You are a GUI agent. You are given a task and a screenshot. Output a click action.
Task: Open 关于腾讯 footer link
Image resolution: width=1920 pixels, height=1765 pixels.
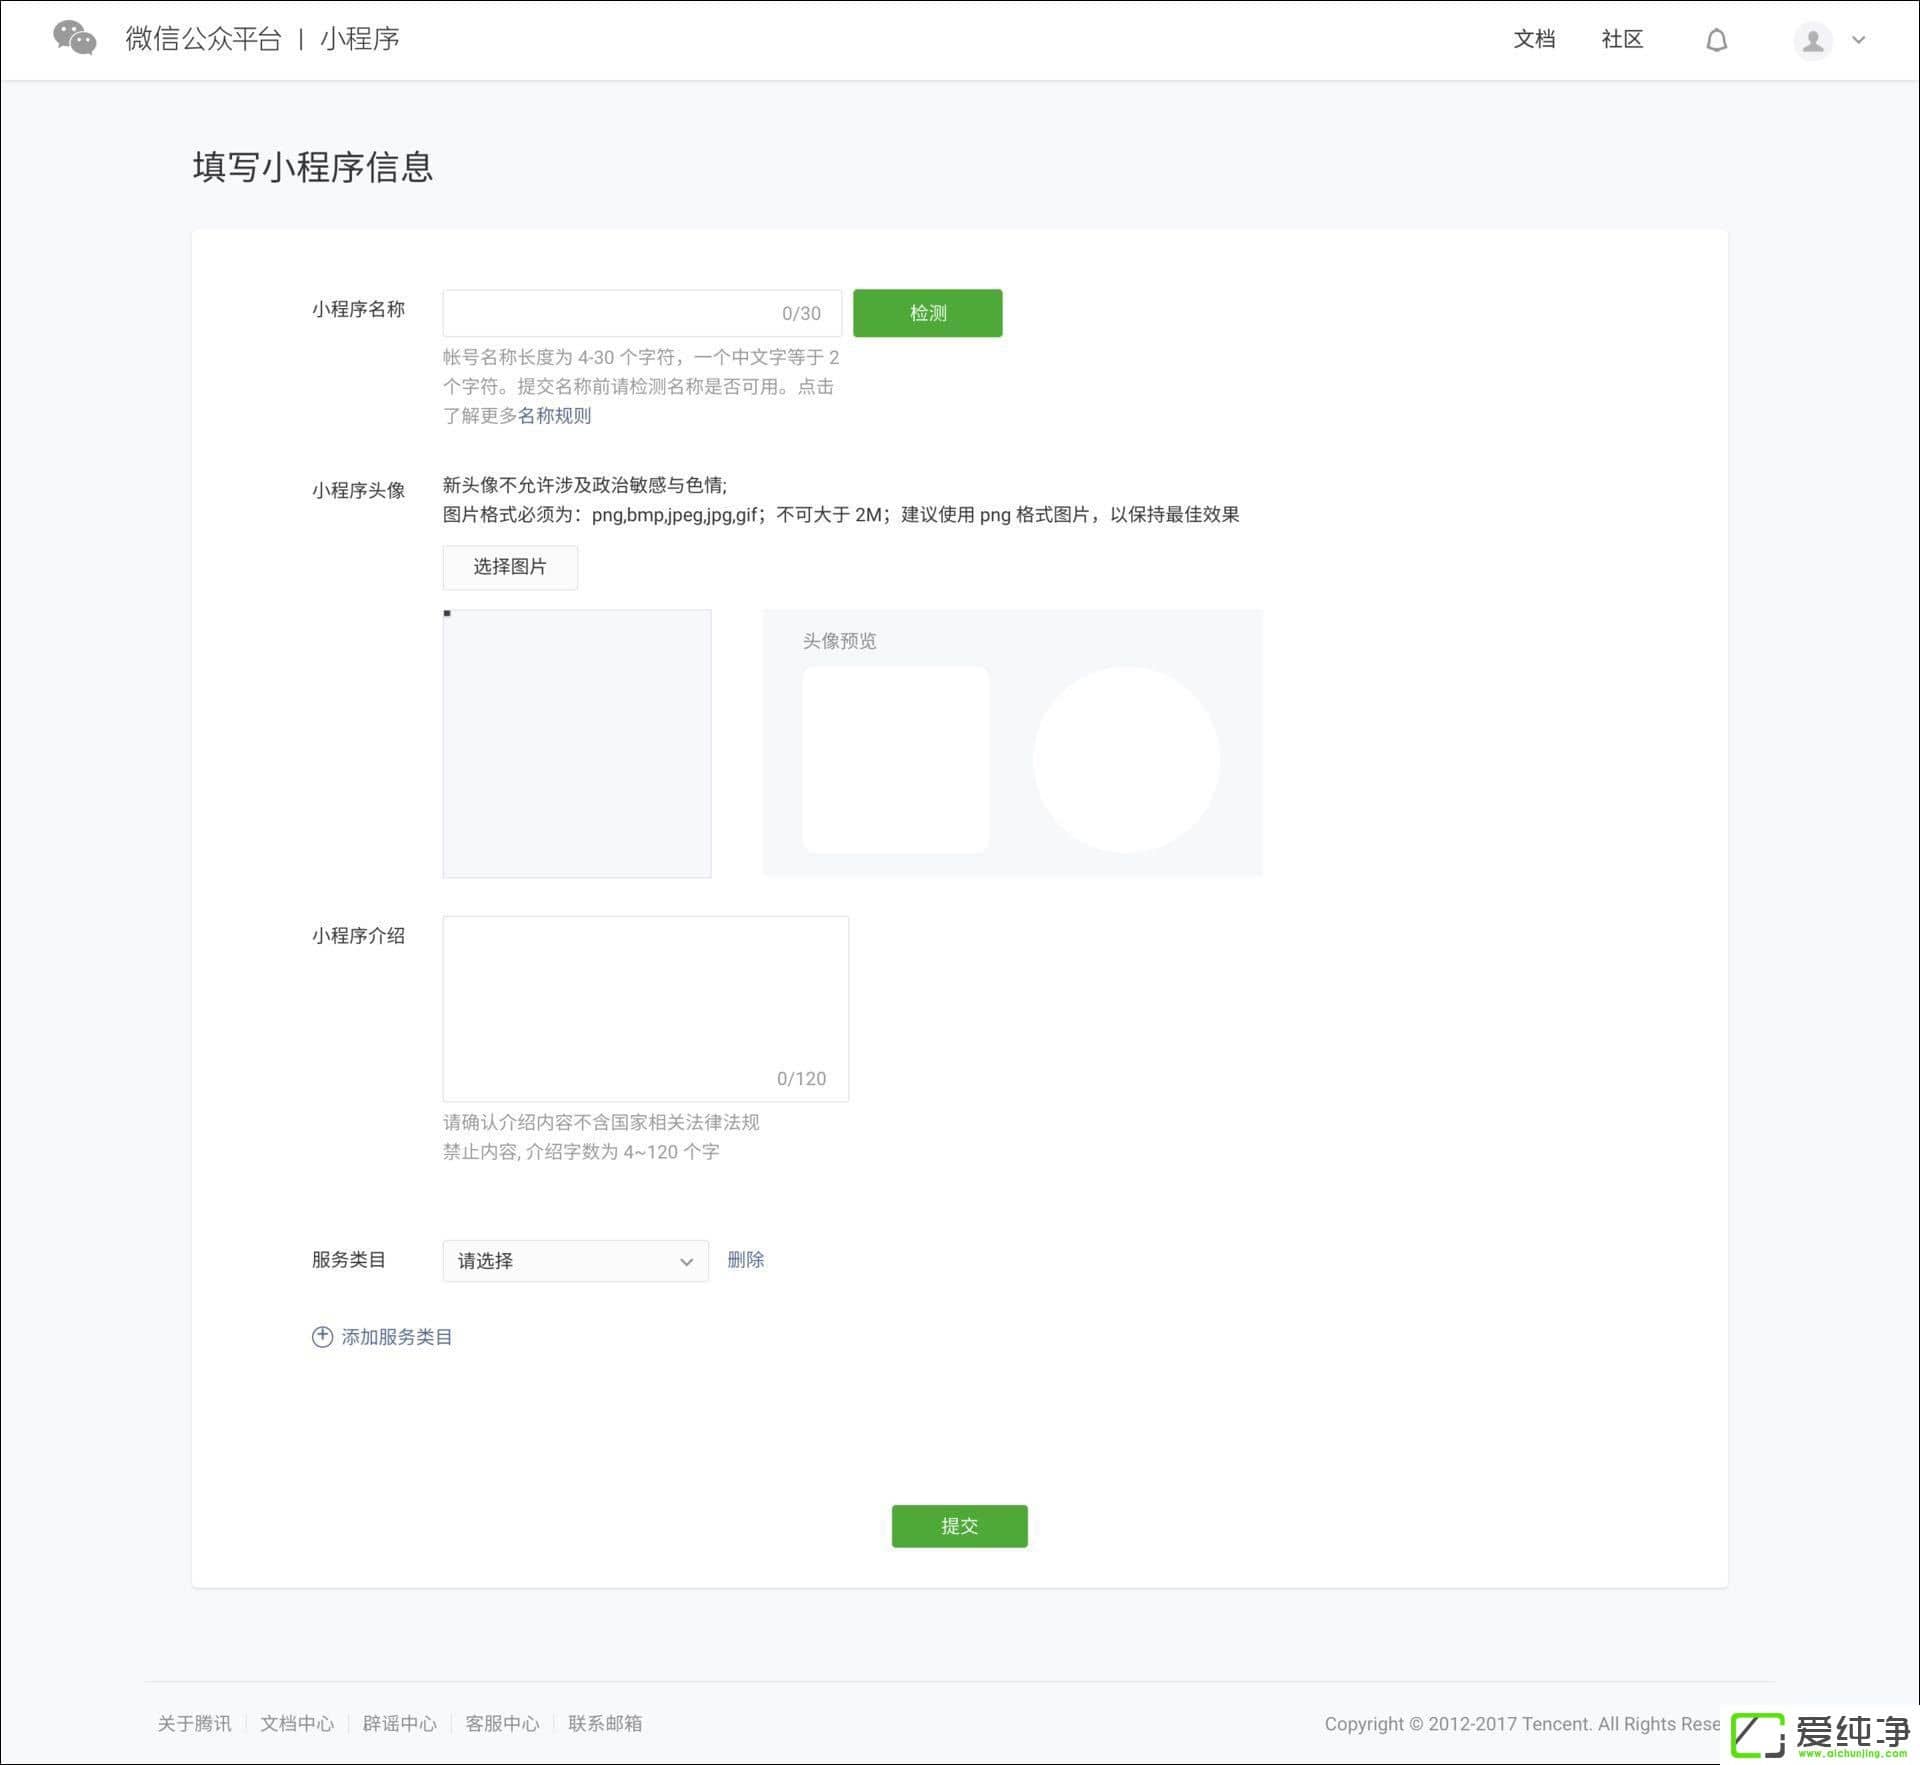(x=194, y=1723)
